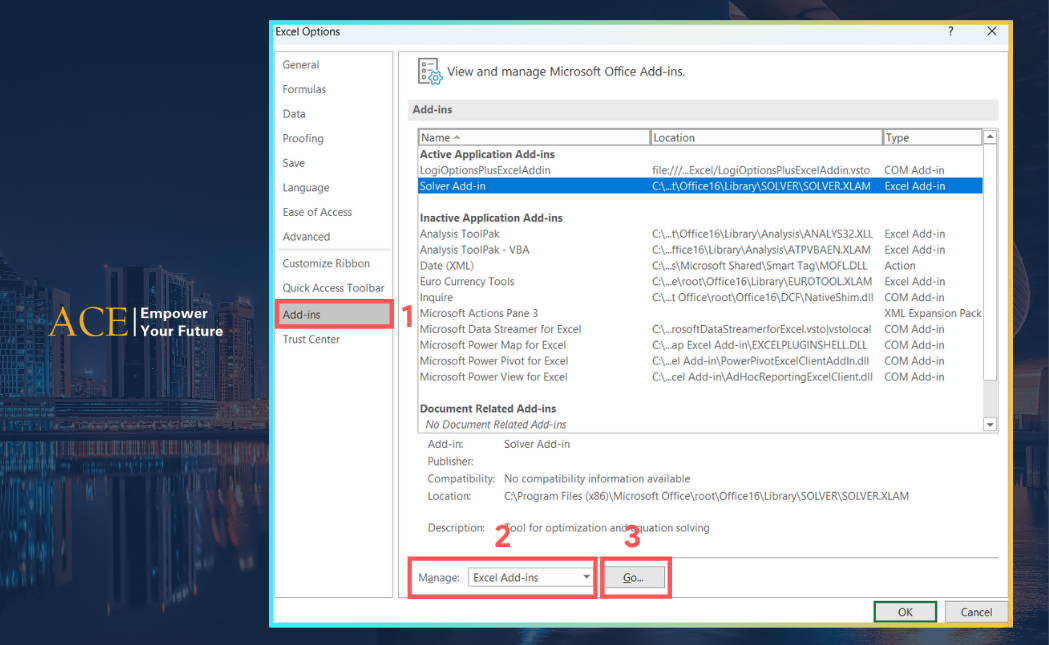Click the Location column header
Viewport: 1049px width, 645px height.
click(765, 138)
